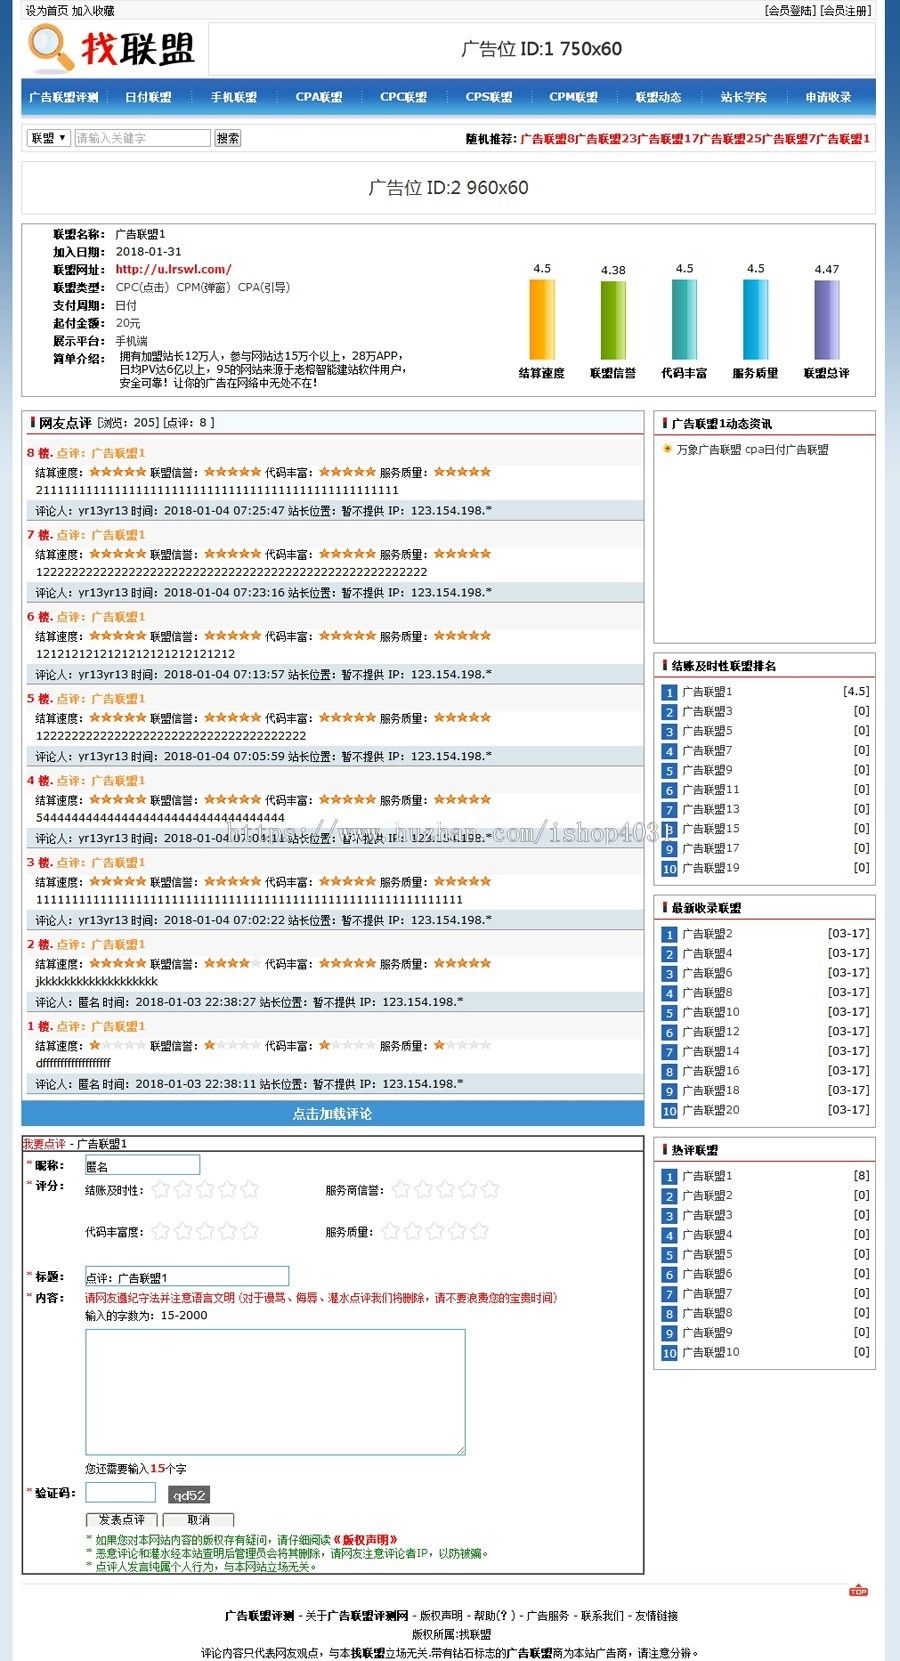Open 联盟动态 in the navigation bar
Viewport: 900px width, 1661px height.
pos(659,97)
